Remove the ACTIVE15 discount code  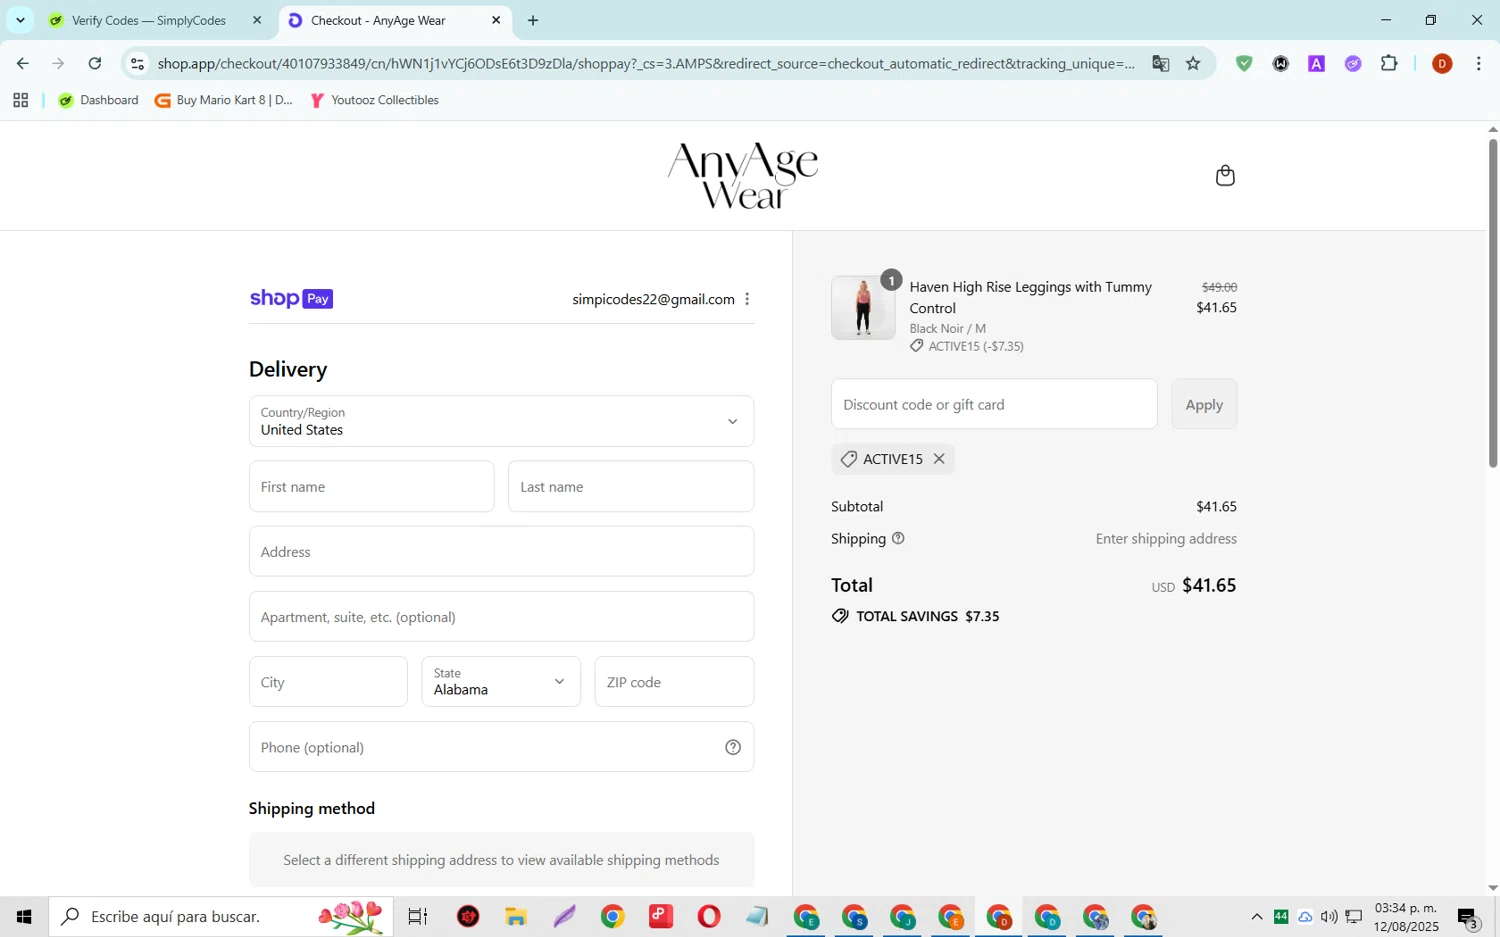pos(939,459)
